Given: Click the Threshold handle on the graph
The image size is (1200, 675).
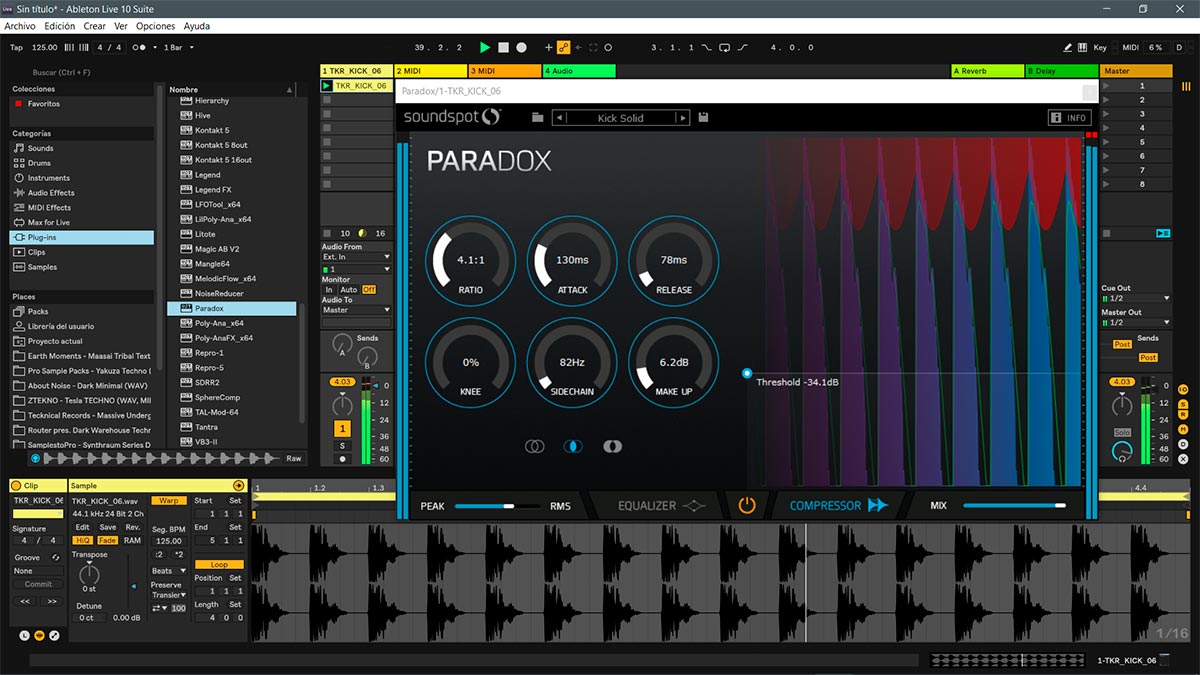Looking at the screenshot, I should click(x=747, y=373).
